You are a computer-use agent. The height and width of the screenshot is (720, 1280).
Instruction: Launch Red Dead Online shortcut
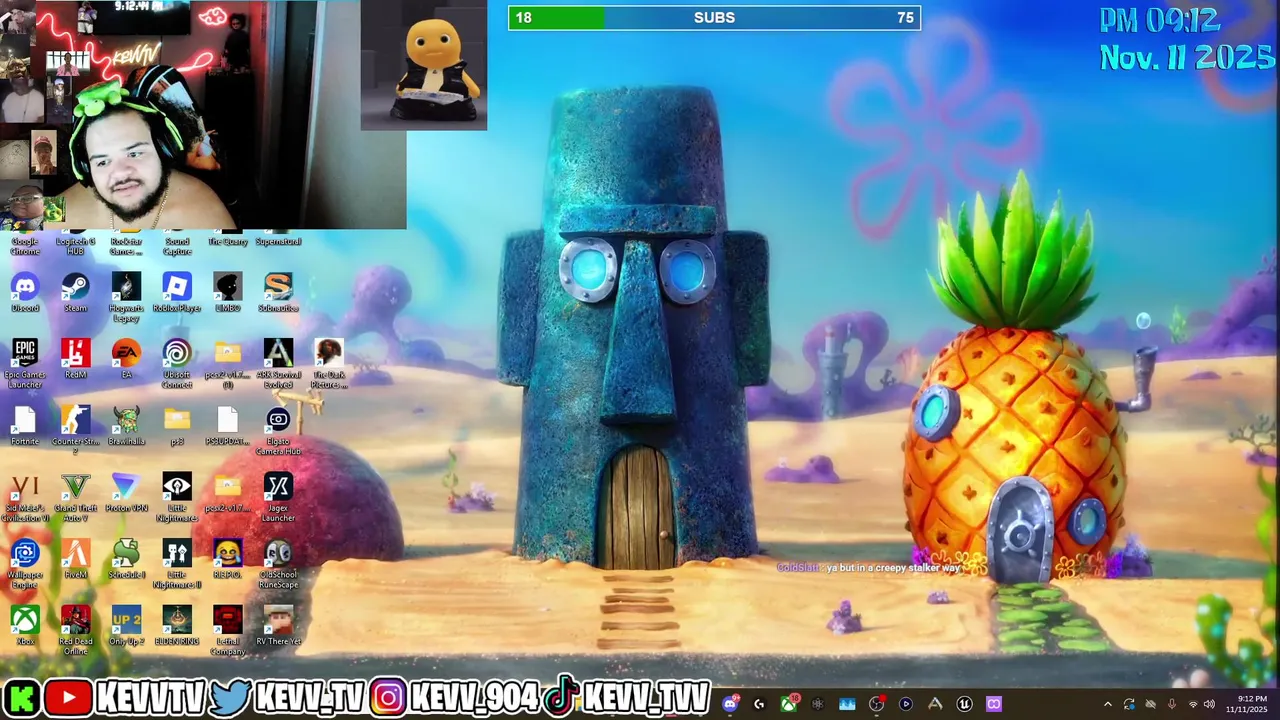(x=76, y=630)
